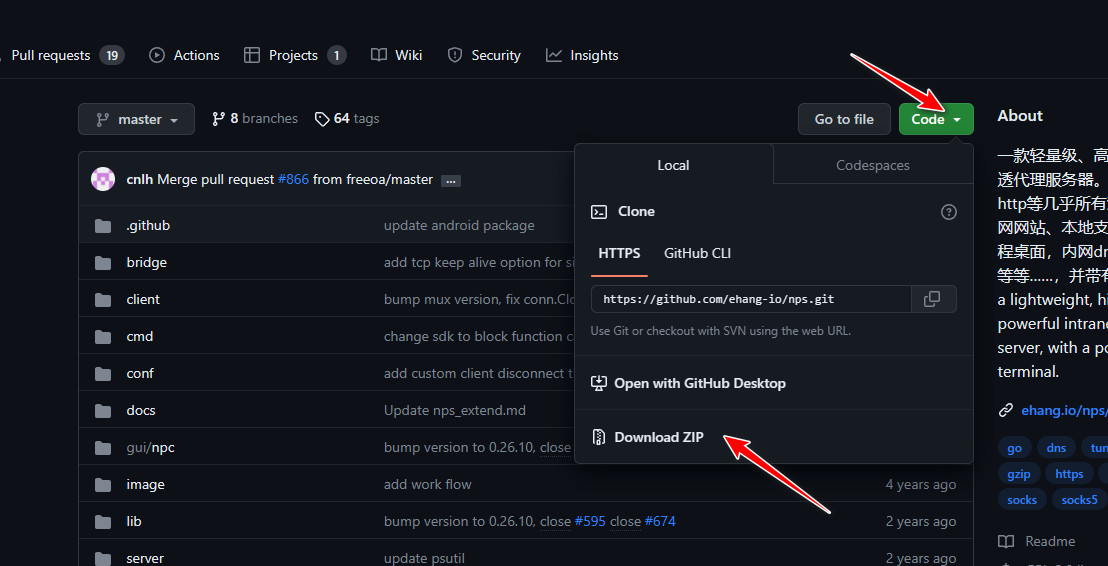Open 'update psutil' commit message
The height and width of the screenshot is (566, 1108).
[x=424, y=558]
